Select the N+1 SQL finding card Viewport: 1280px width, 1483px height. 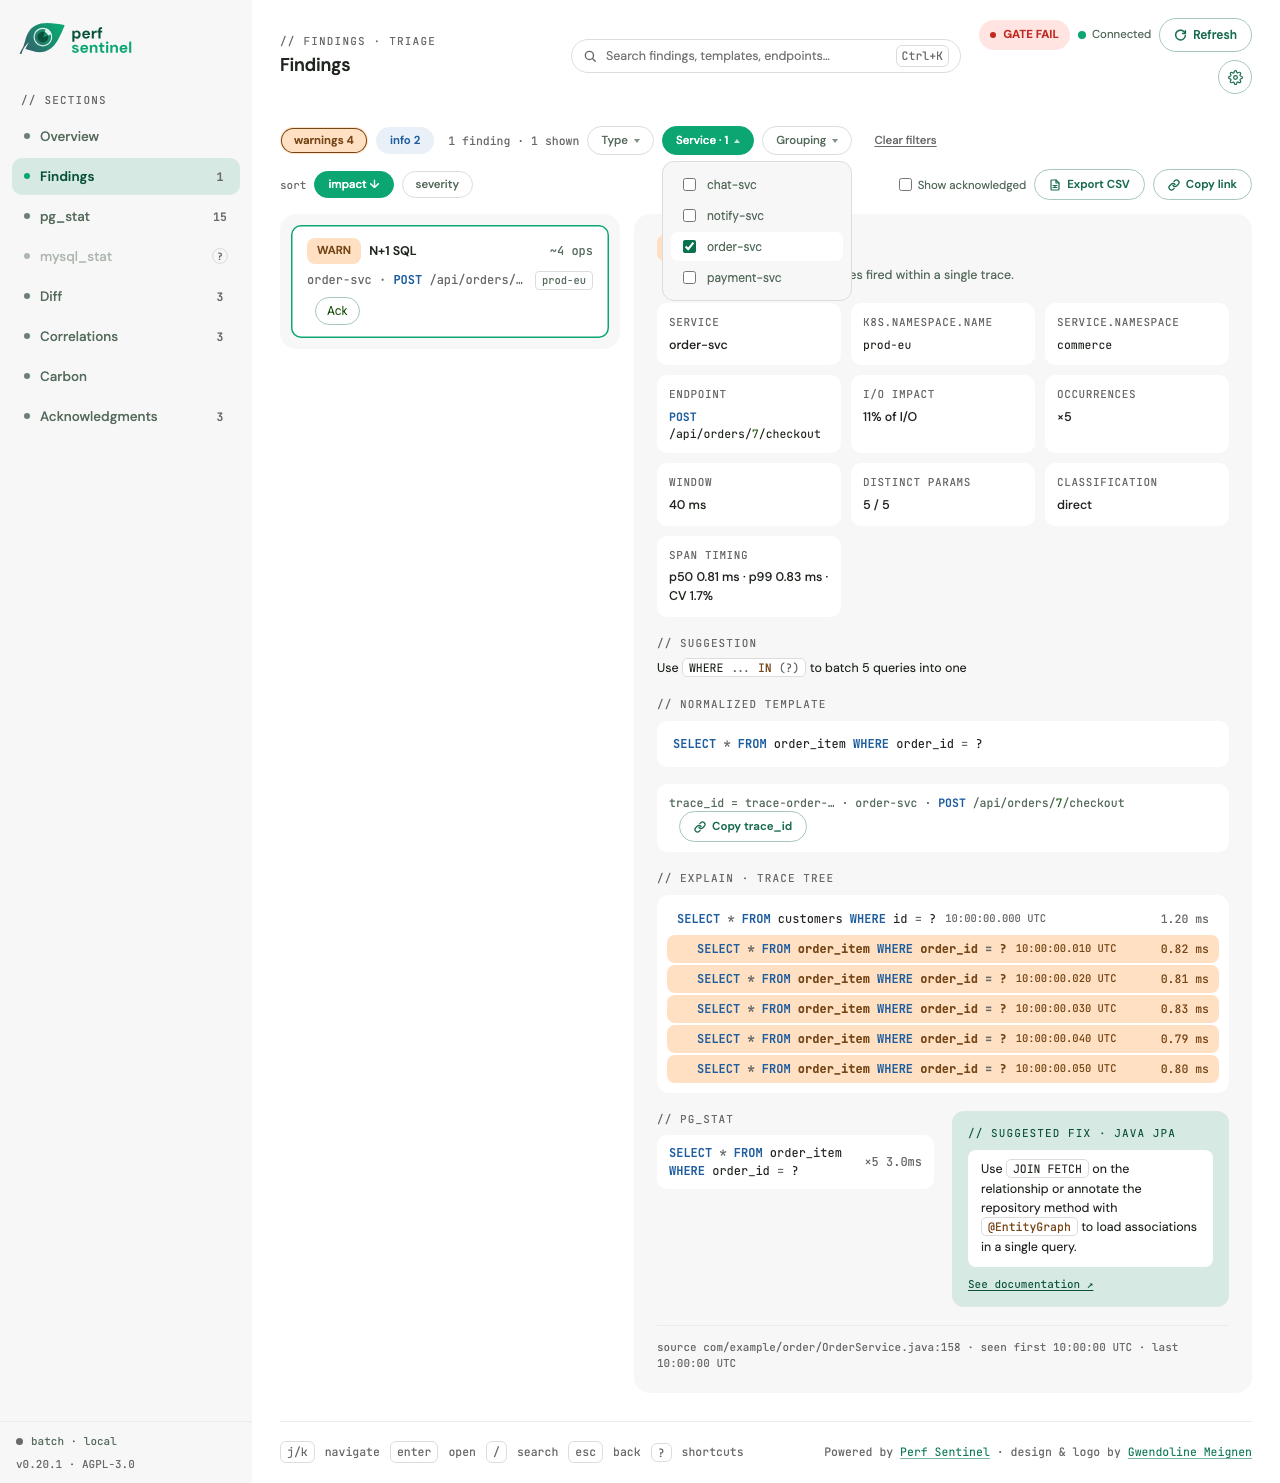450,282
